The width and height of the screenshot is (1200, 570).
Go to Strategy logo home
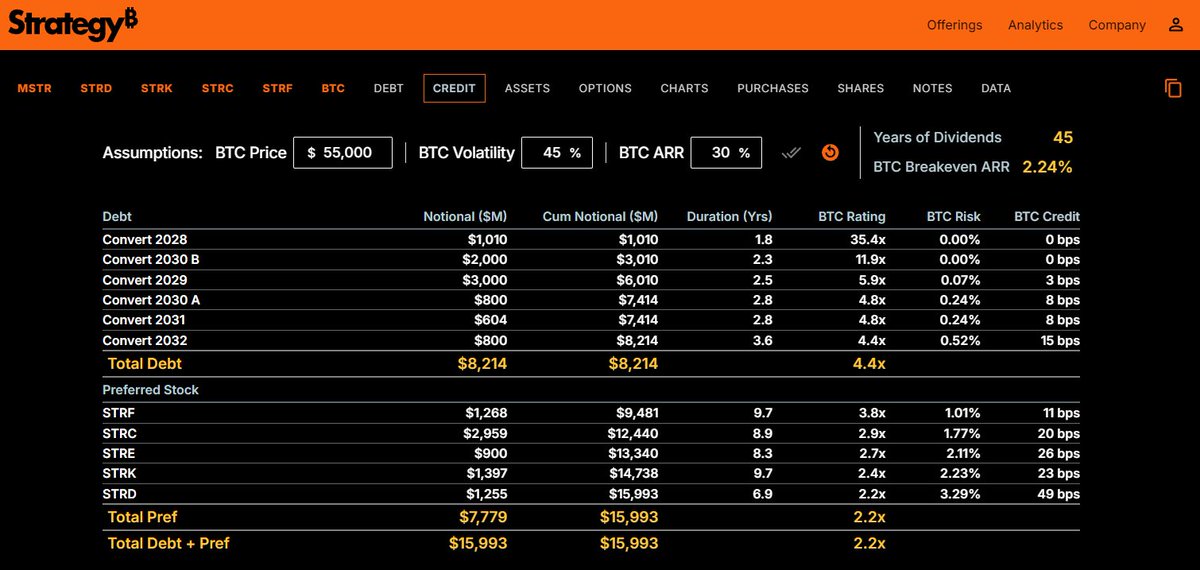(73, 24)
